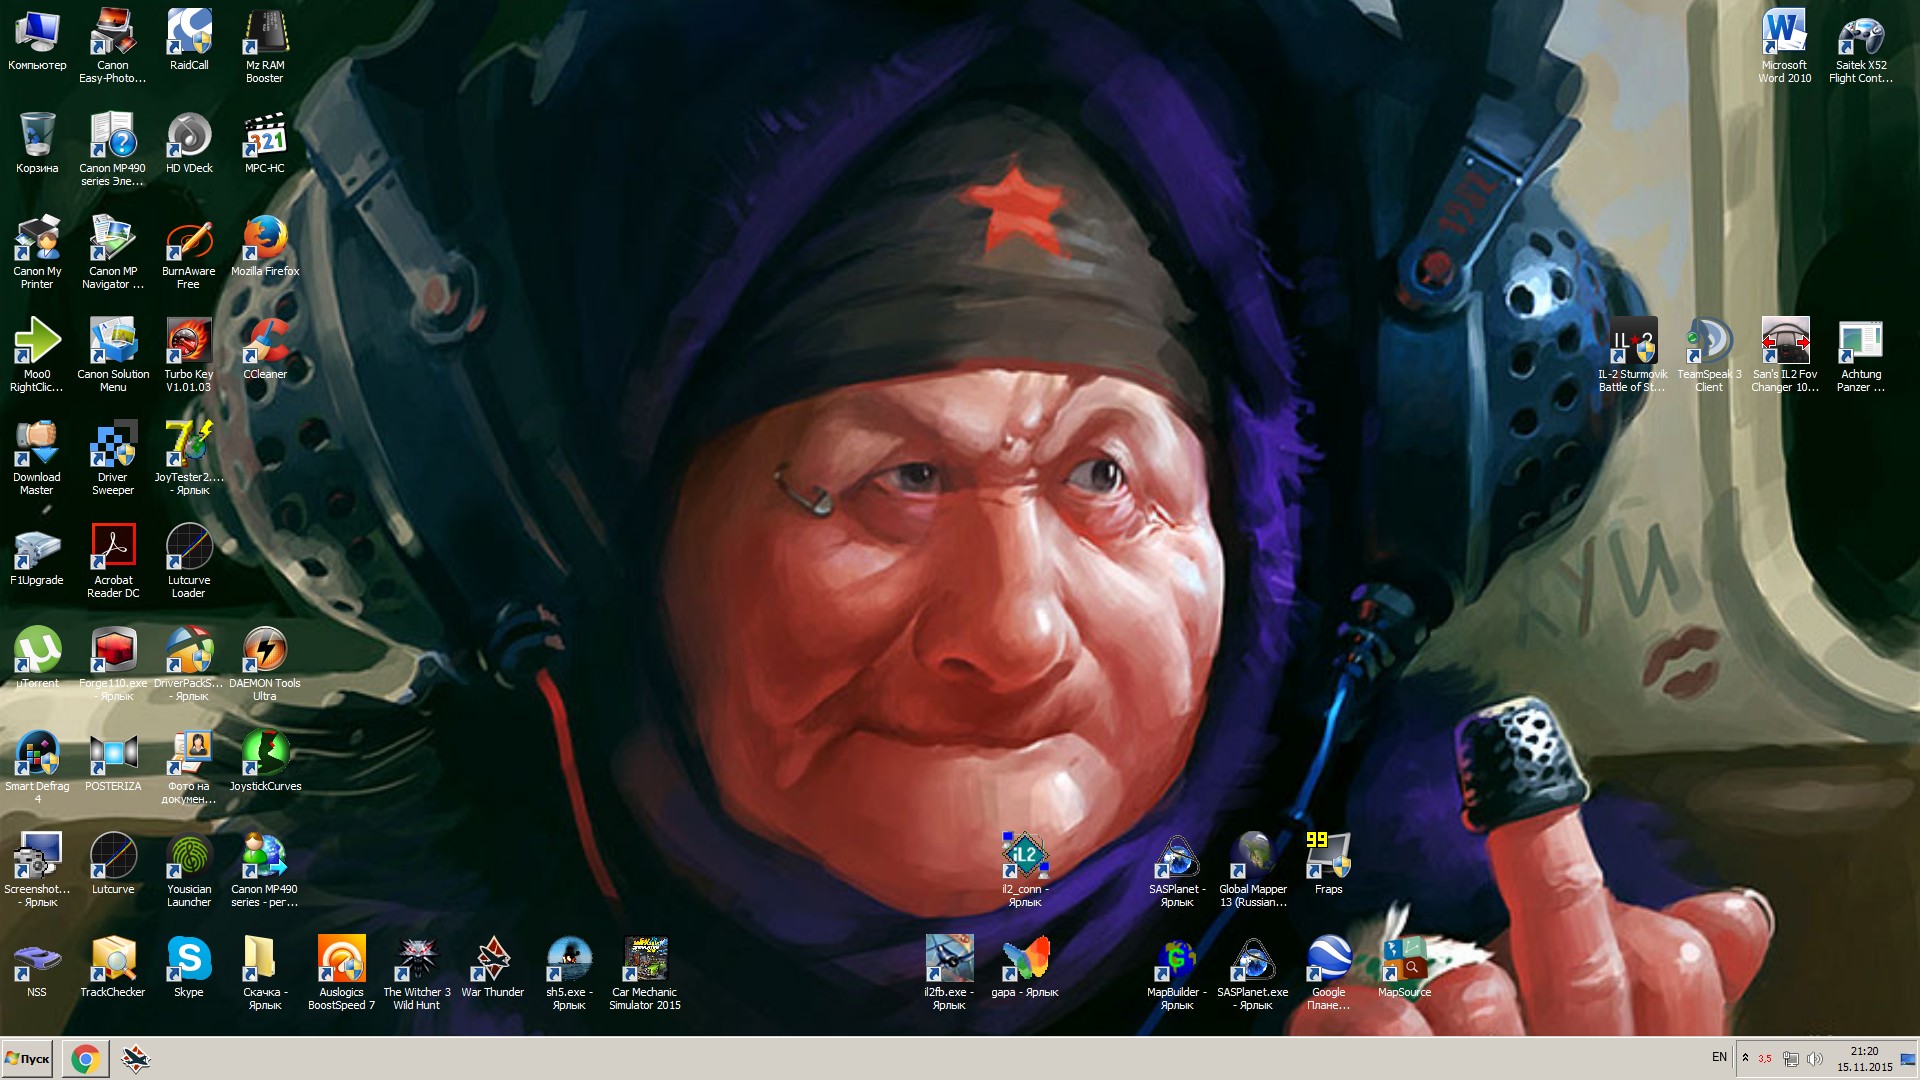Viewport: 1920px width, 1080px height.
Task: Open clock showing 21:20
Action: point(1864,1059)
